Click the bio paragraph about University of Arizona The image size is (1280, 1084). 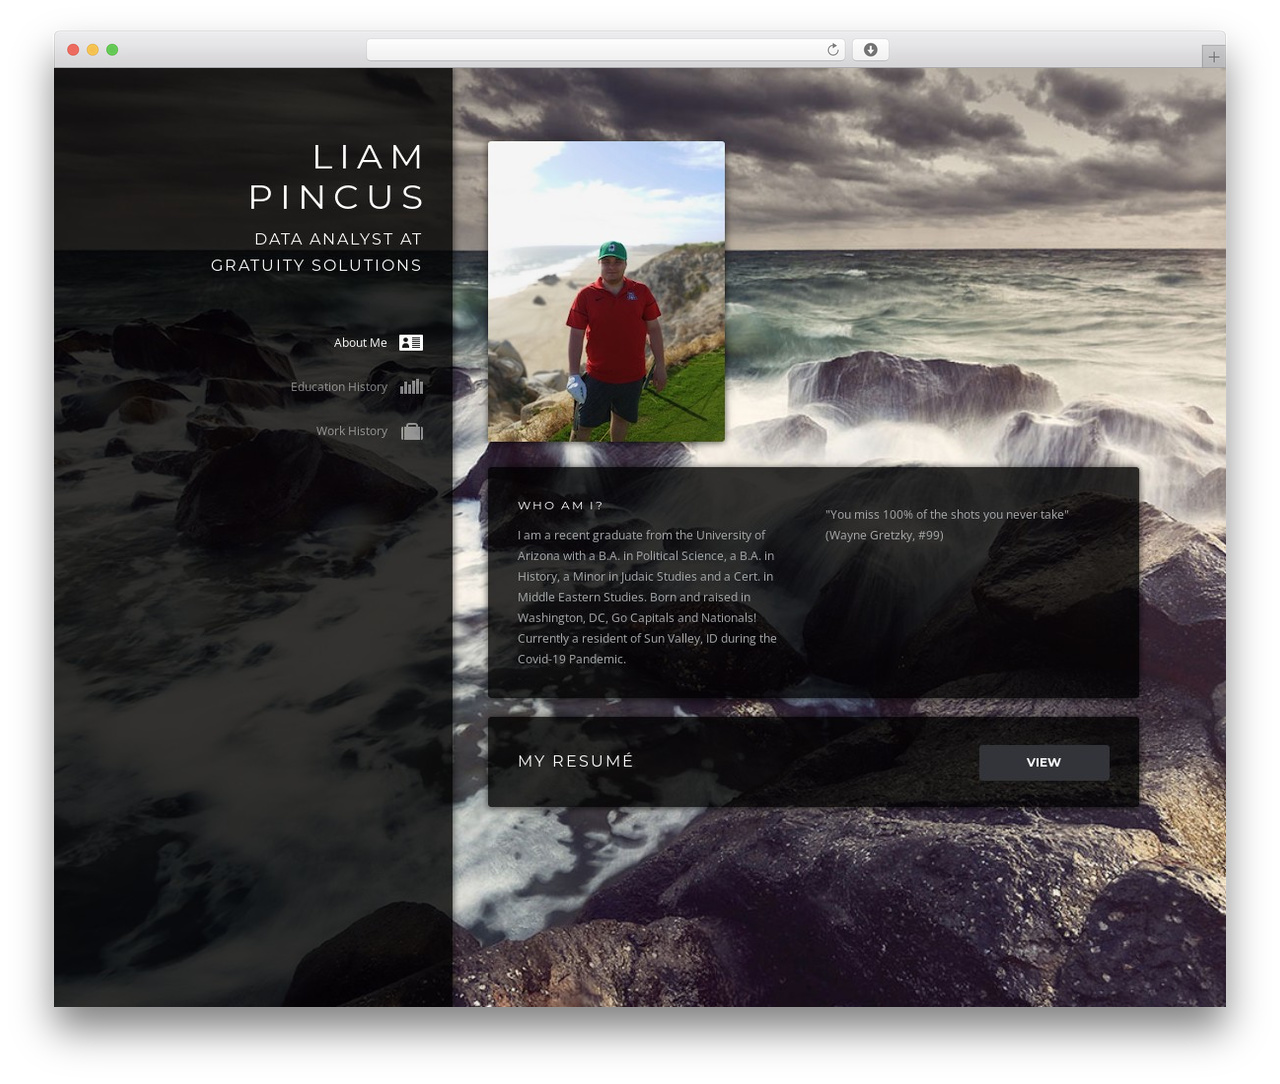point(647,597)
